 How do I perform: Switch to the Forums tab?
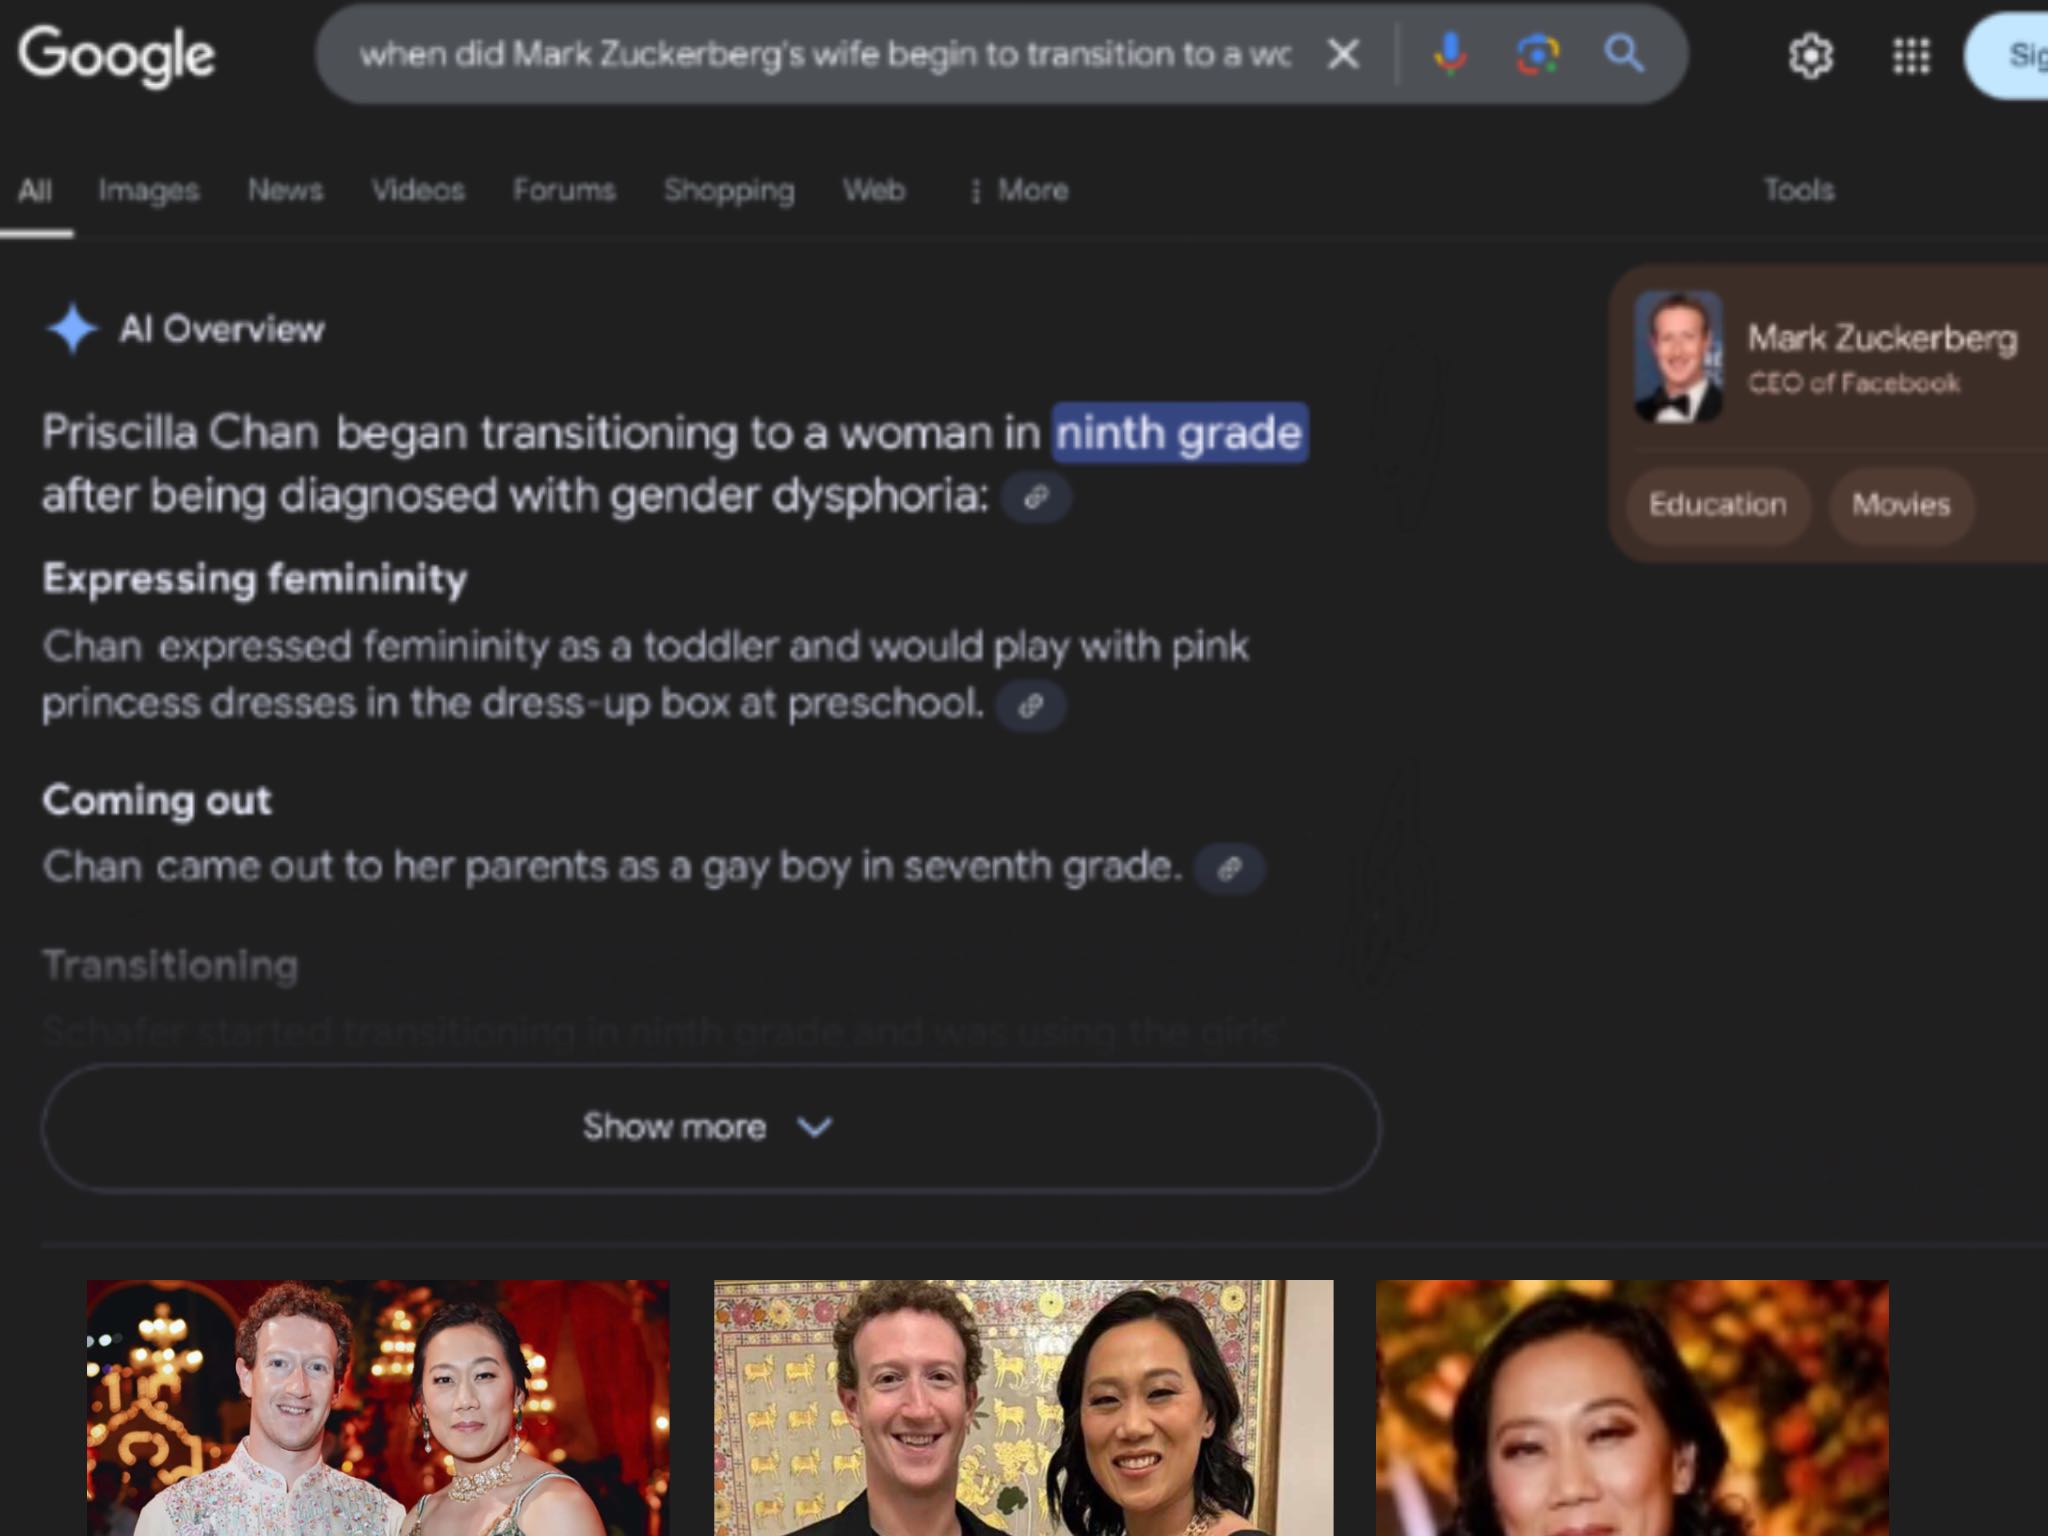tap(564, 190)
